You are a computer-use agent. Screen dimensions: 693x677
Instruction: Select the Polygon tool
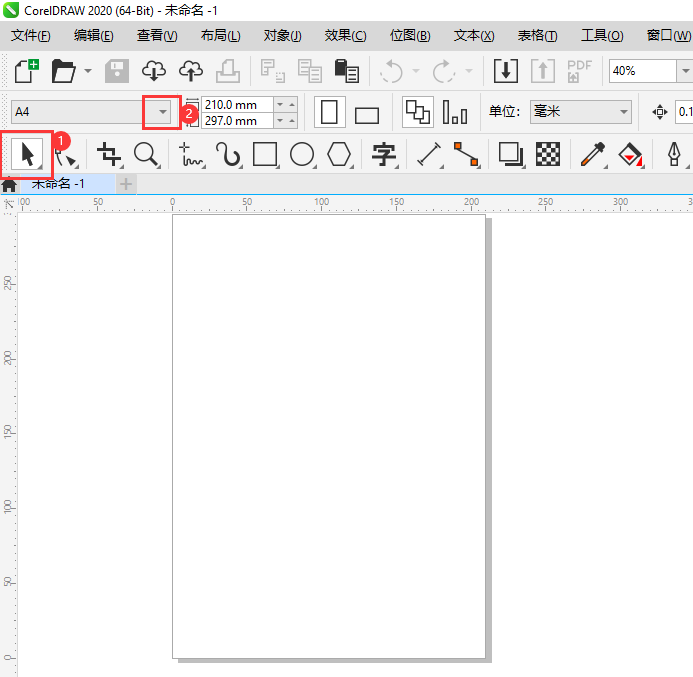click(340, 154)
